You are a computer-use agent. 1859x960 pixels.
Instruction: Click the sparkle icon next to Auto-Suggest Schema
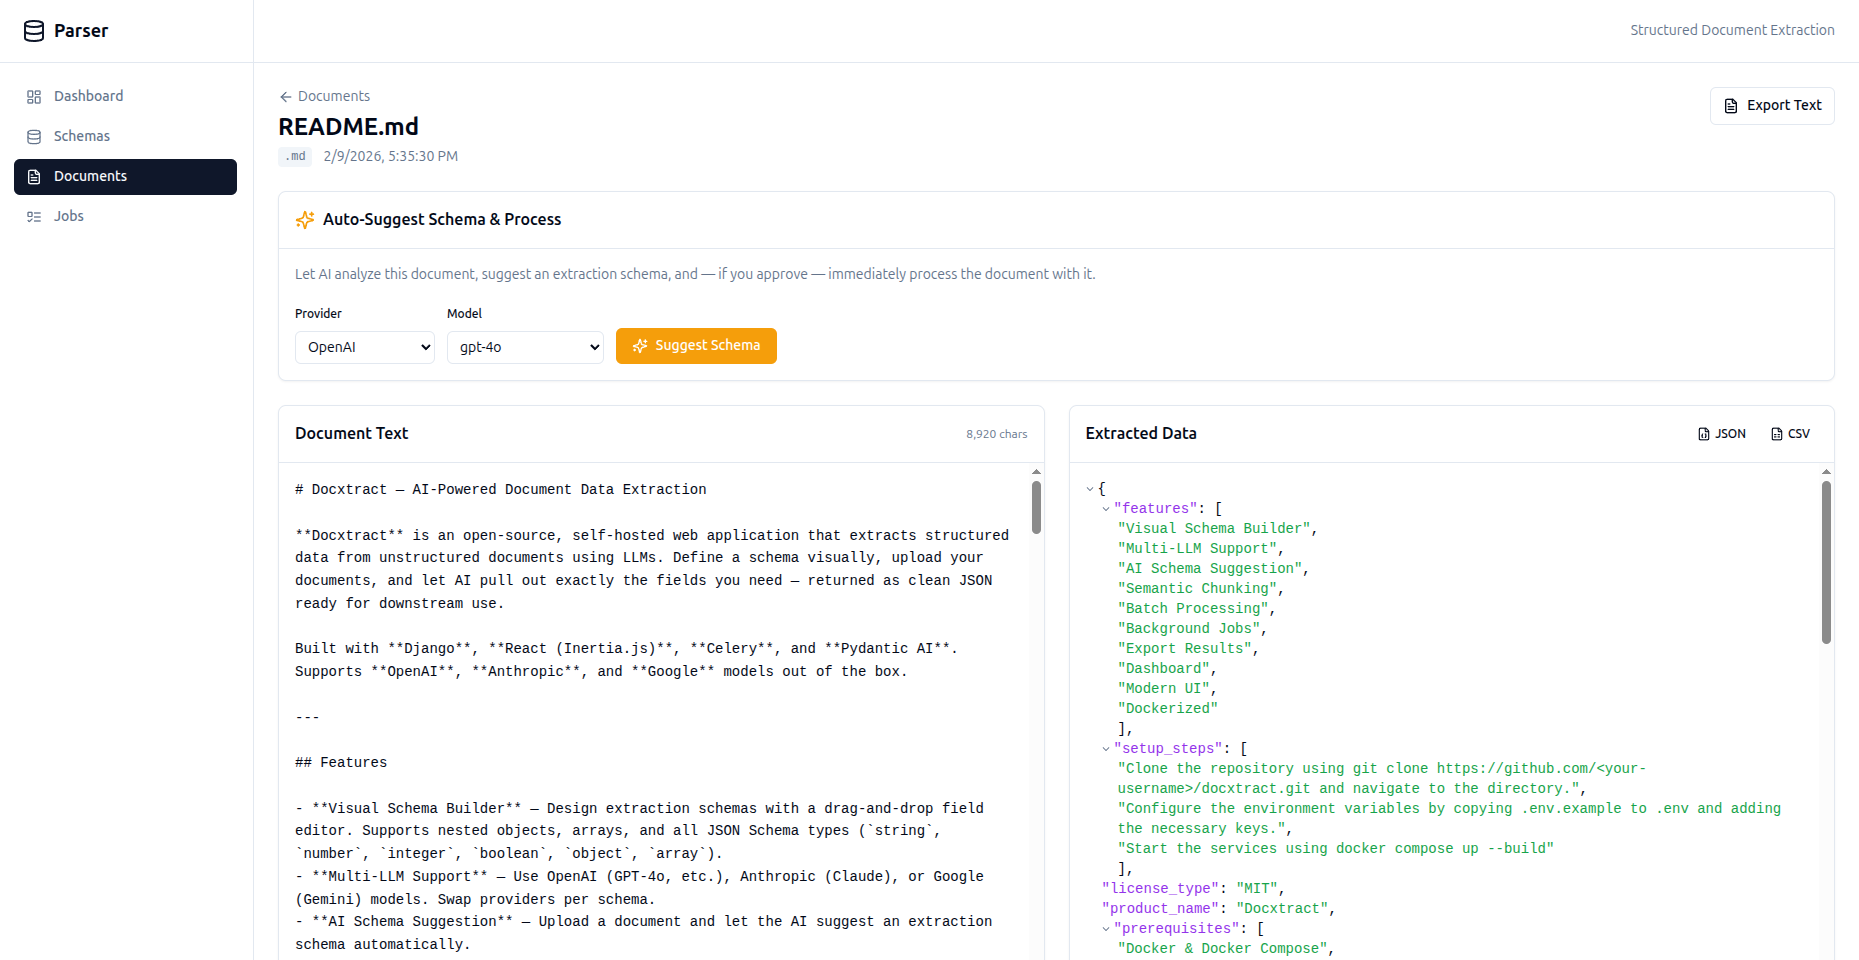pos(305,220)
